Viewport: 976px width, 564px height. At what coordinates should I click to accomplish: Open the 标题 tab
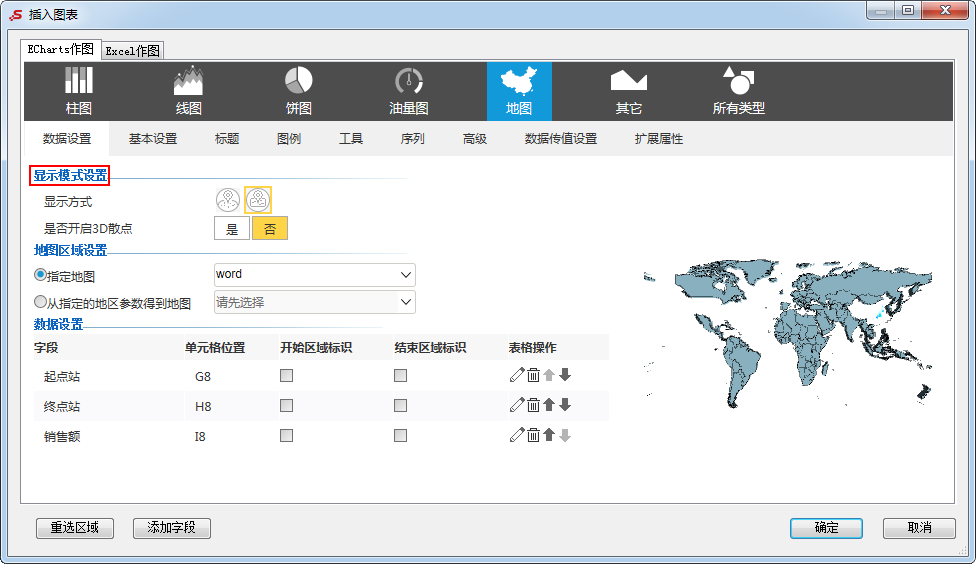coord(227,139)
